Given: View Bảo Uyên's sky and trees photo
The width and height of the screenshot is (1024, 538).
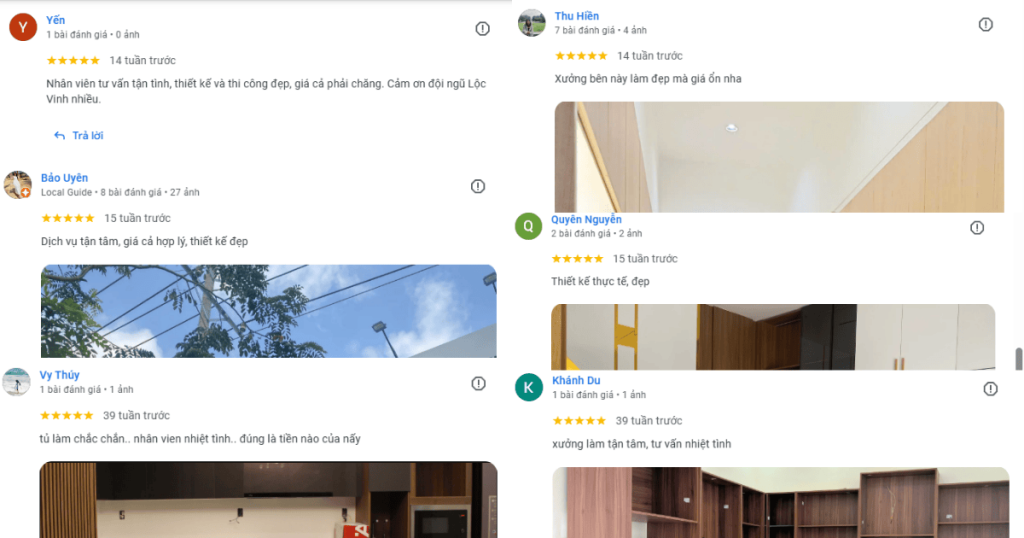Looking at the screenshot, I should tap(268, 311).
